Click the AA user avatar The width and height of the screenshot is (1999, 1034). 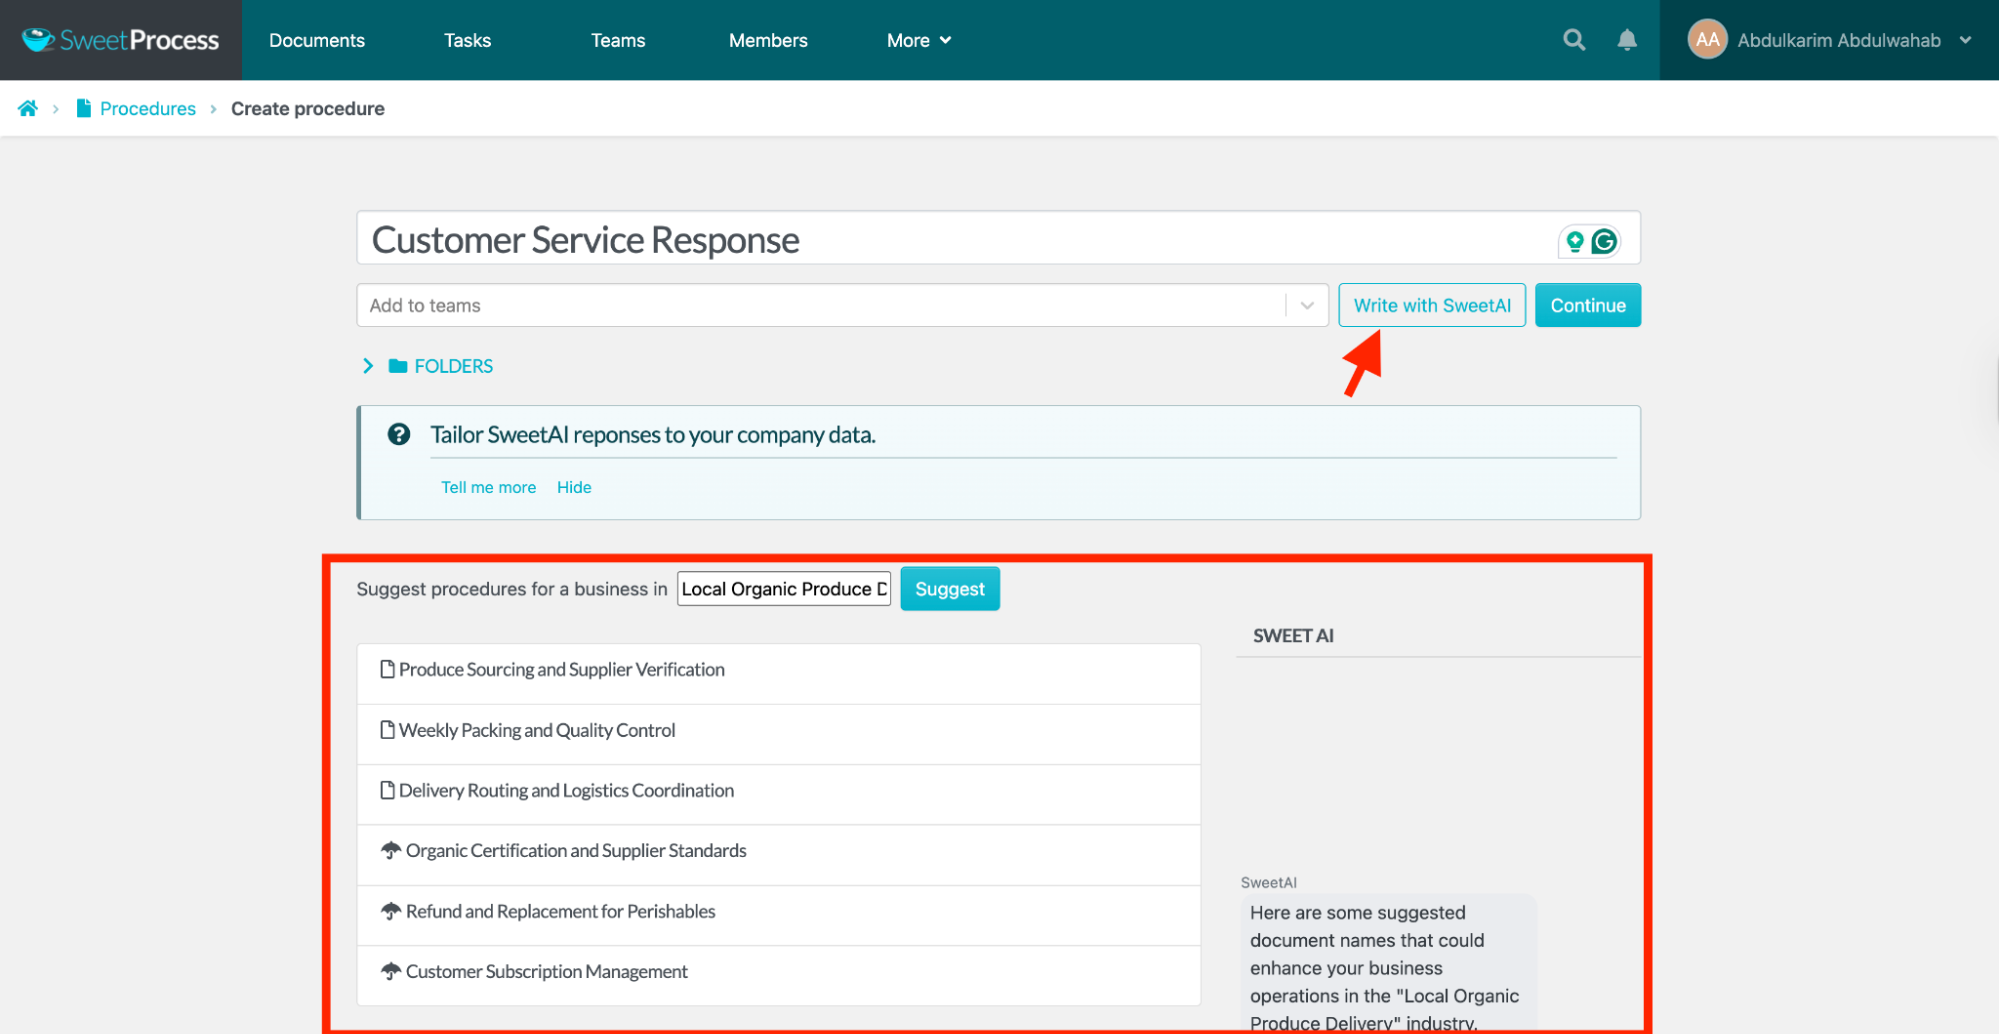coord(1706,40)
